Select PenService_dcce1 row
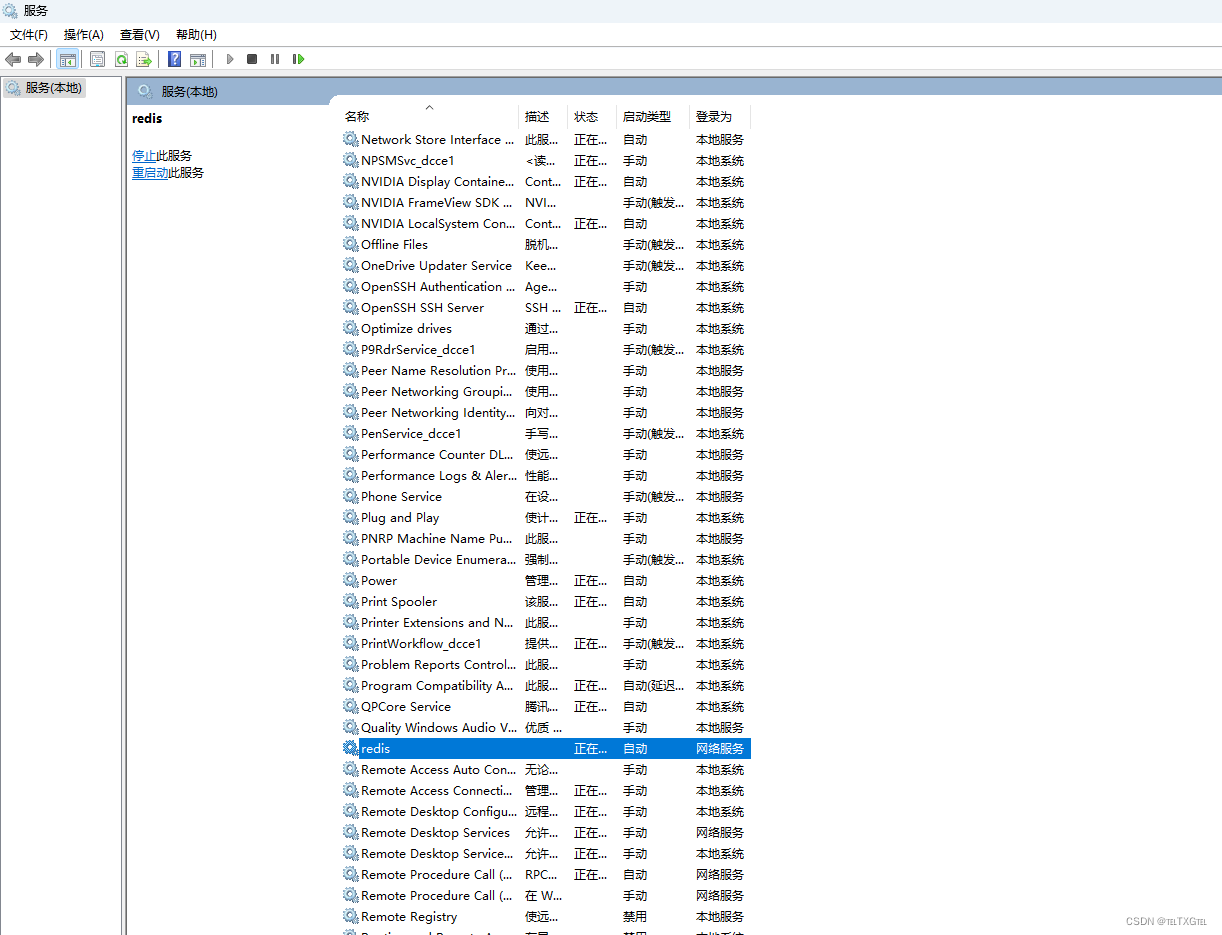 coord(546,433)
